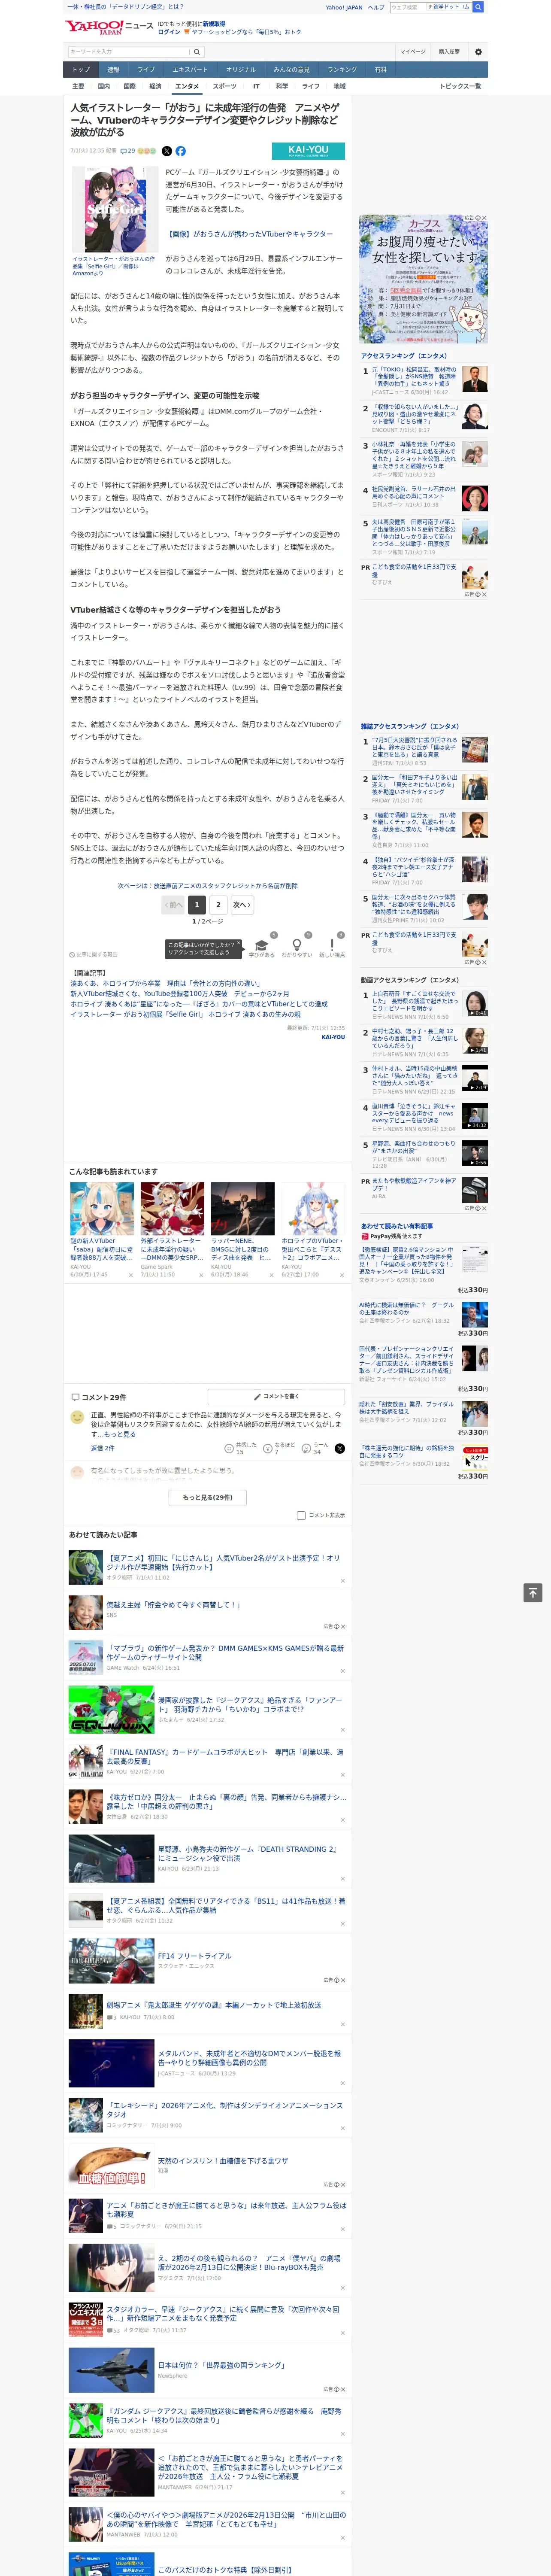Open related article 湊あくあ、ホロライブから卒業
The height and width of the screenshot is (2576, 551).
(x=165, y=983)
